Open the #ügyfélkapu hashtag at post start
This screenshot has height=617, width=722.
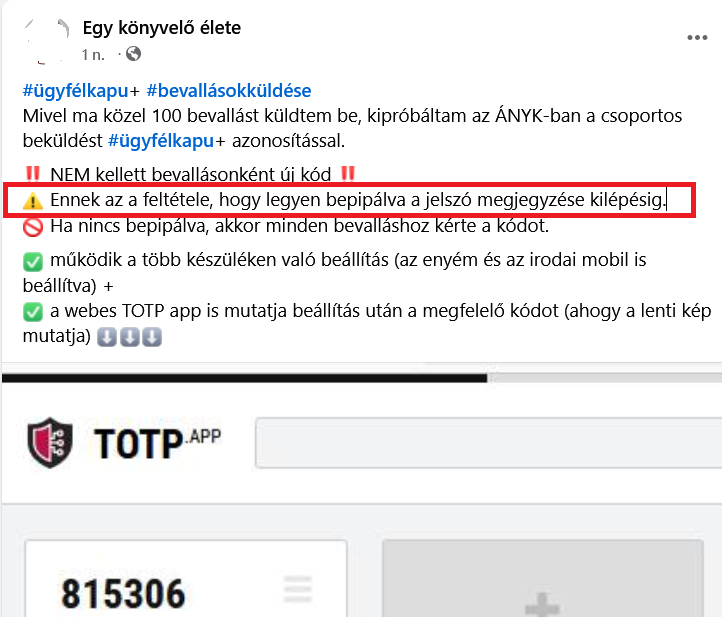point(76,91)
